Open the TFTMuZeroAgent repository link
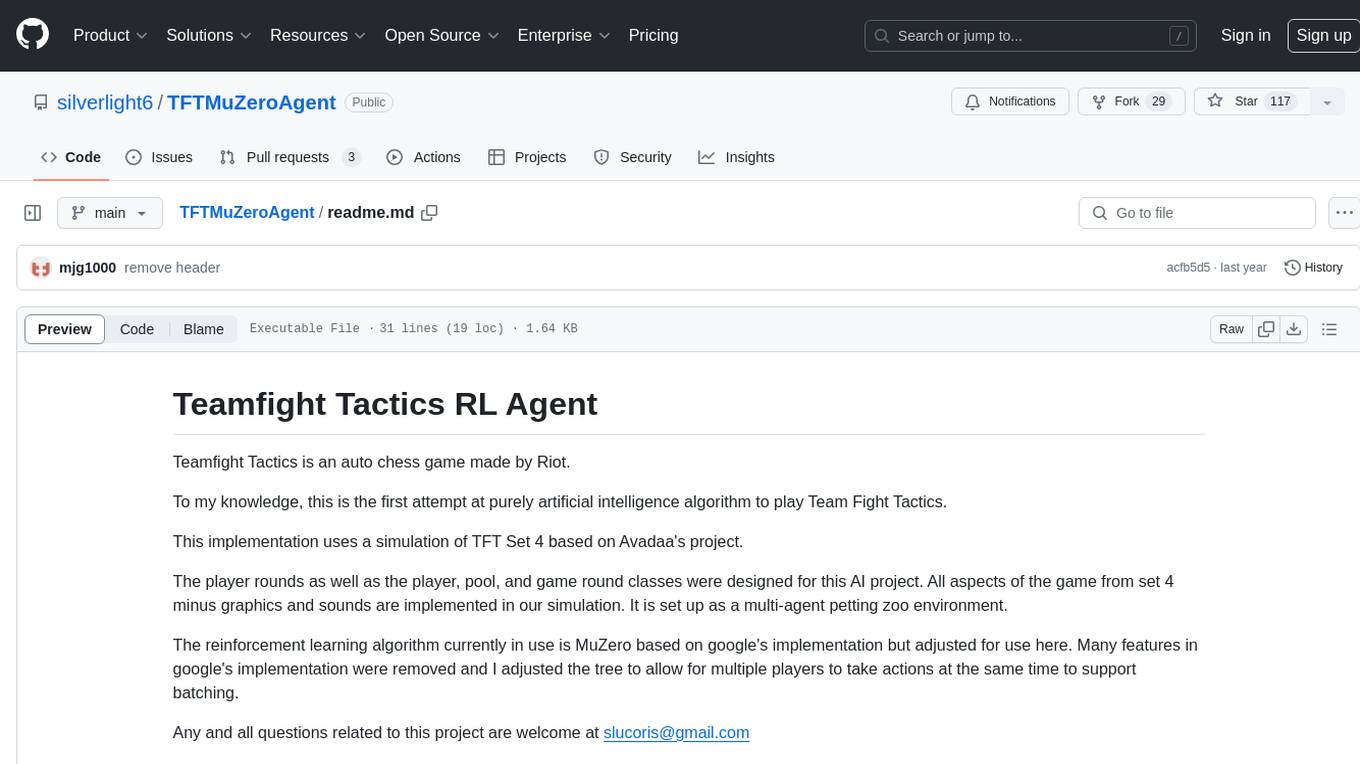This screenshot has width=1360, height=764. 251,102
